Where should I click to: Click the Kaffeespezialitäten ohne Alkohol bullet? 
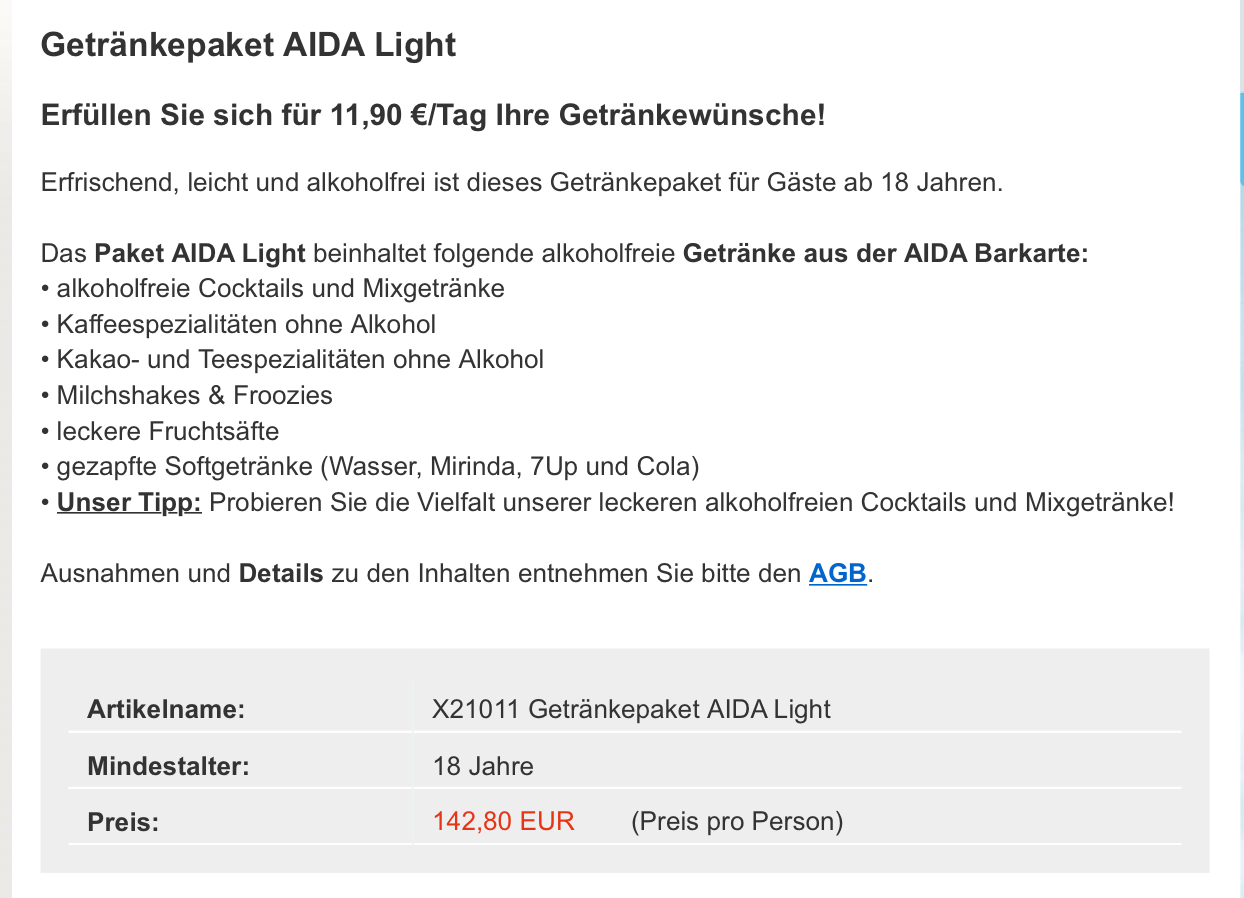pyautogui.click(x=246, y=324)
